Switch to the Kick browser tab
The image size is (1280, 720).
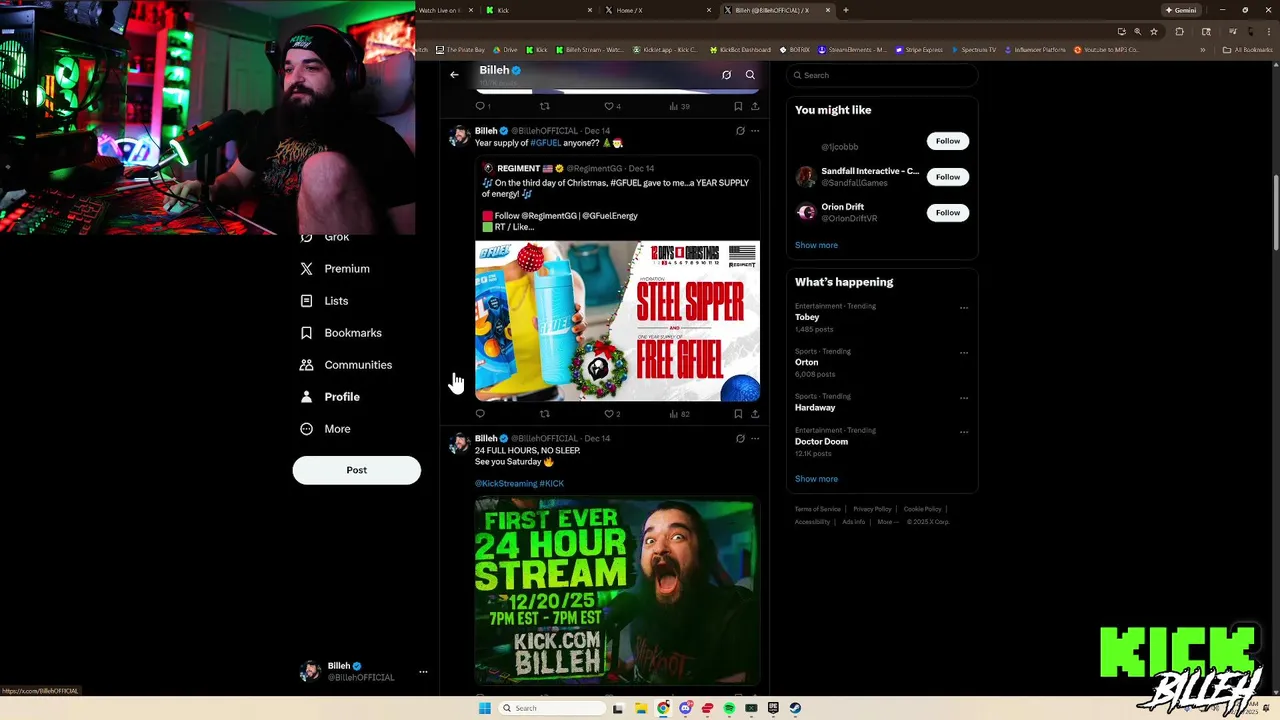[537, 10]
